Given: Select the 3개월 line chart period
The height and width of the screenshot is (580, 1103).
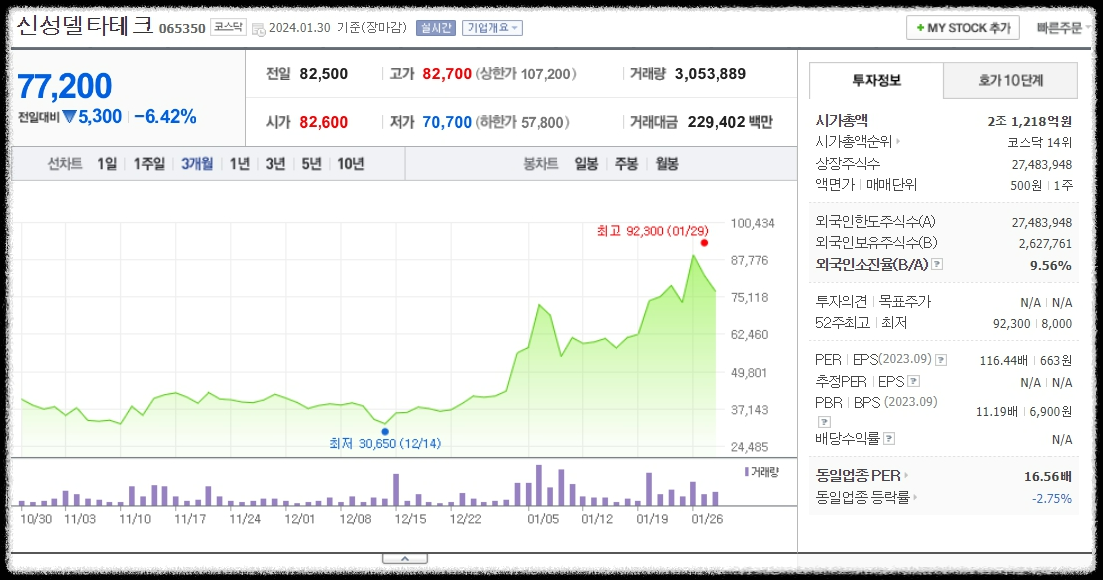Looking at the screenshot, I should coord(197,164).
